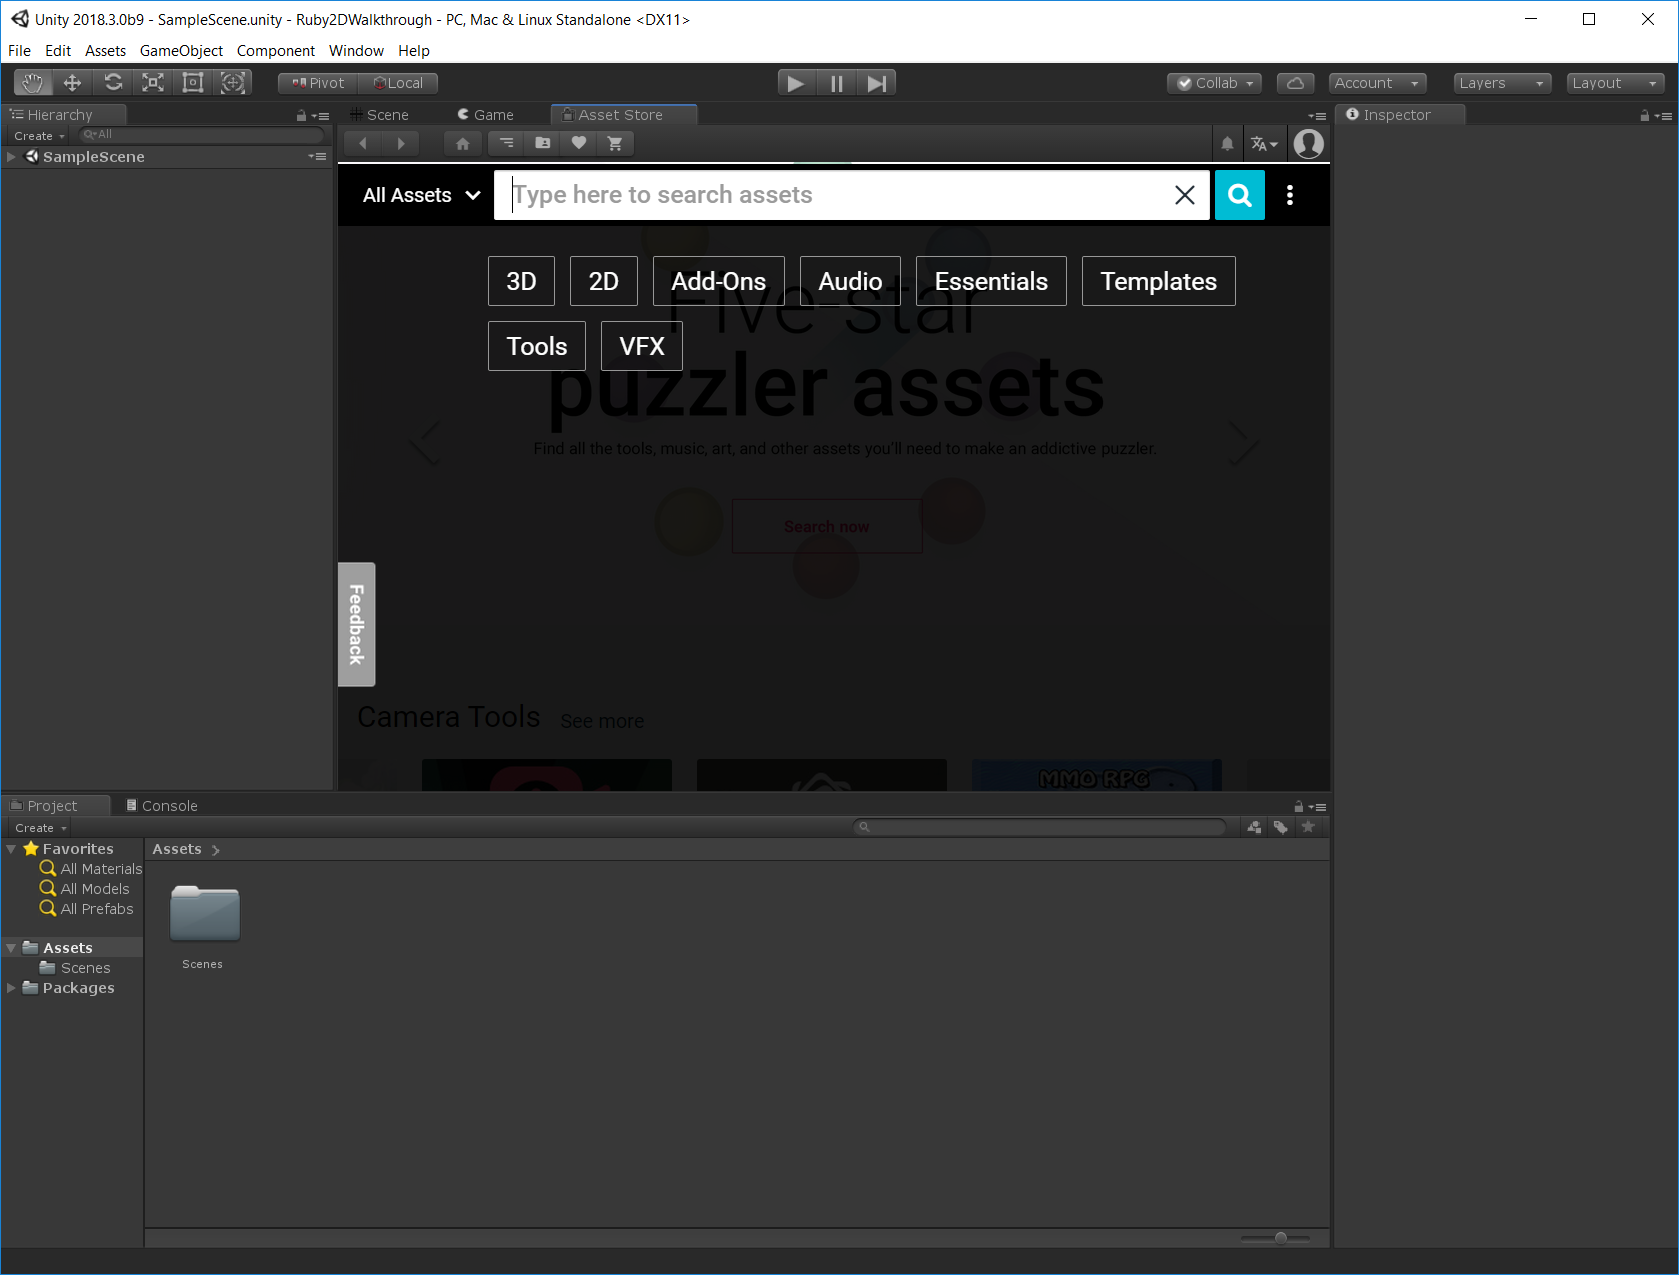Image resolution: width=1679 pixels, height=1275 pixels.
Task: Open the Feedback side tab
Action: pos(357,625)
